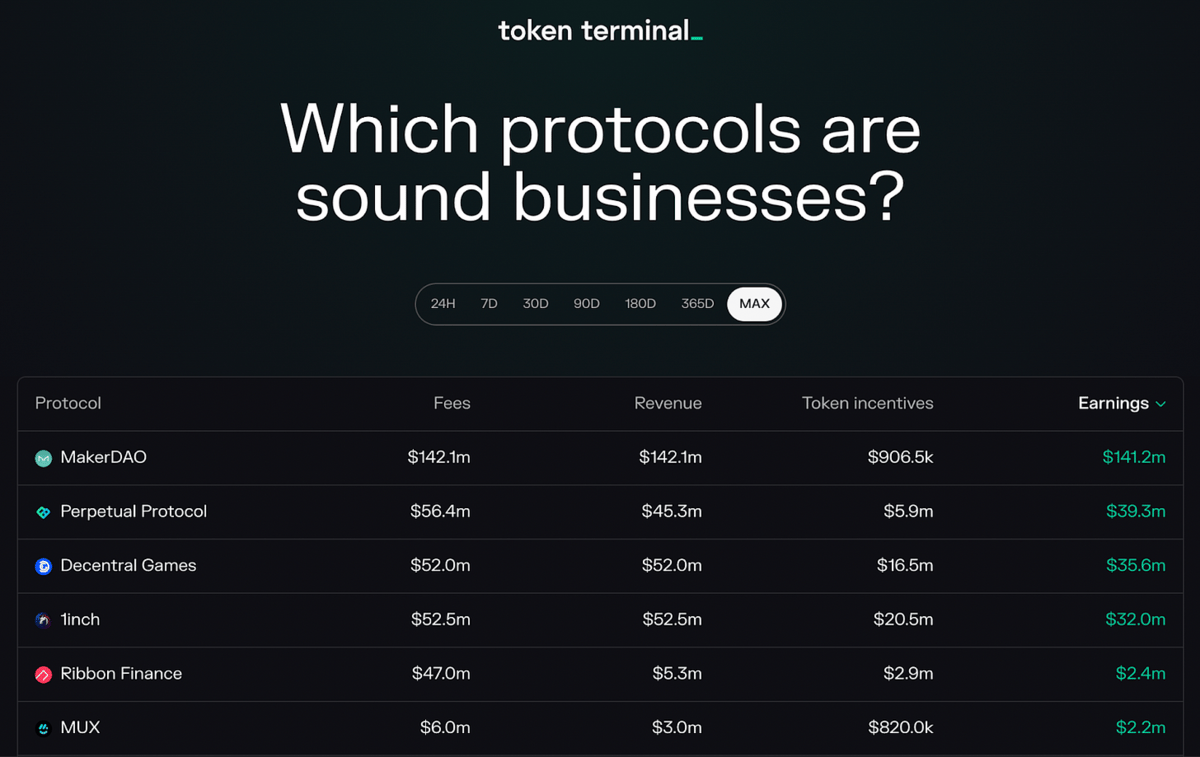
Task: Click the MUX logo icon
Action: 43,728
